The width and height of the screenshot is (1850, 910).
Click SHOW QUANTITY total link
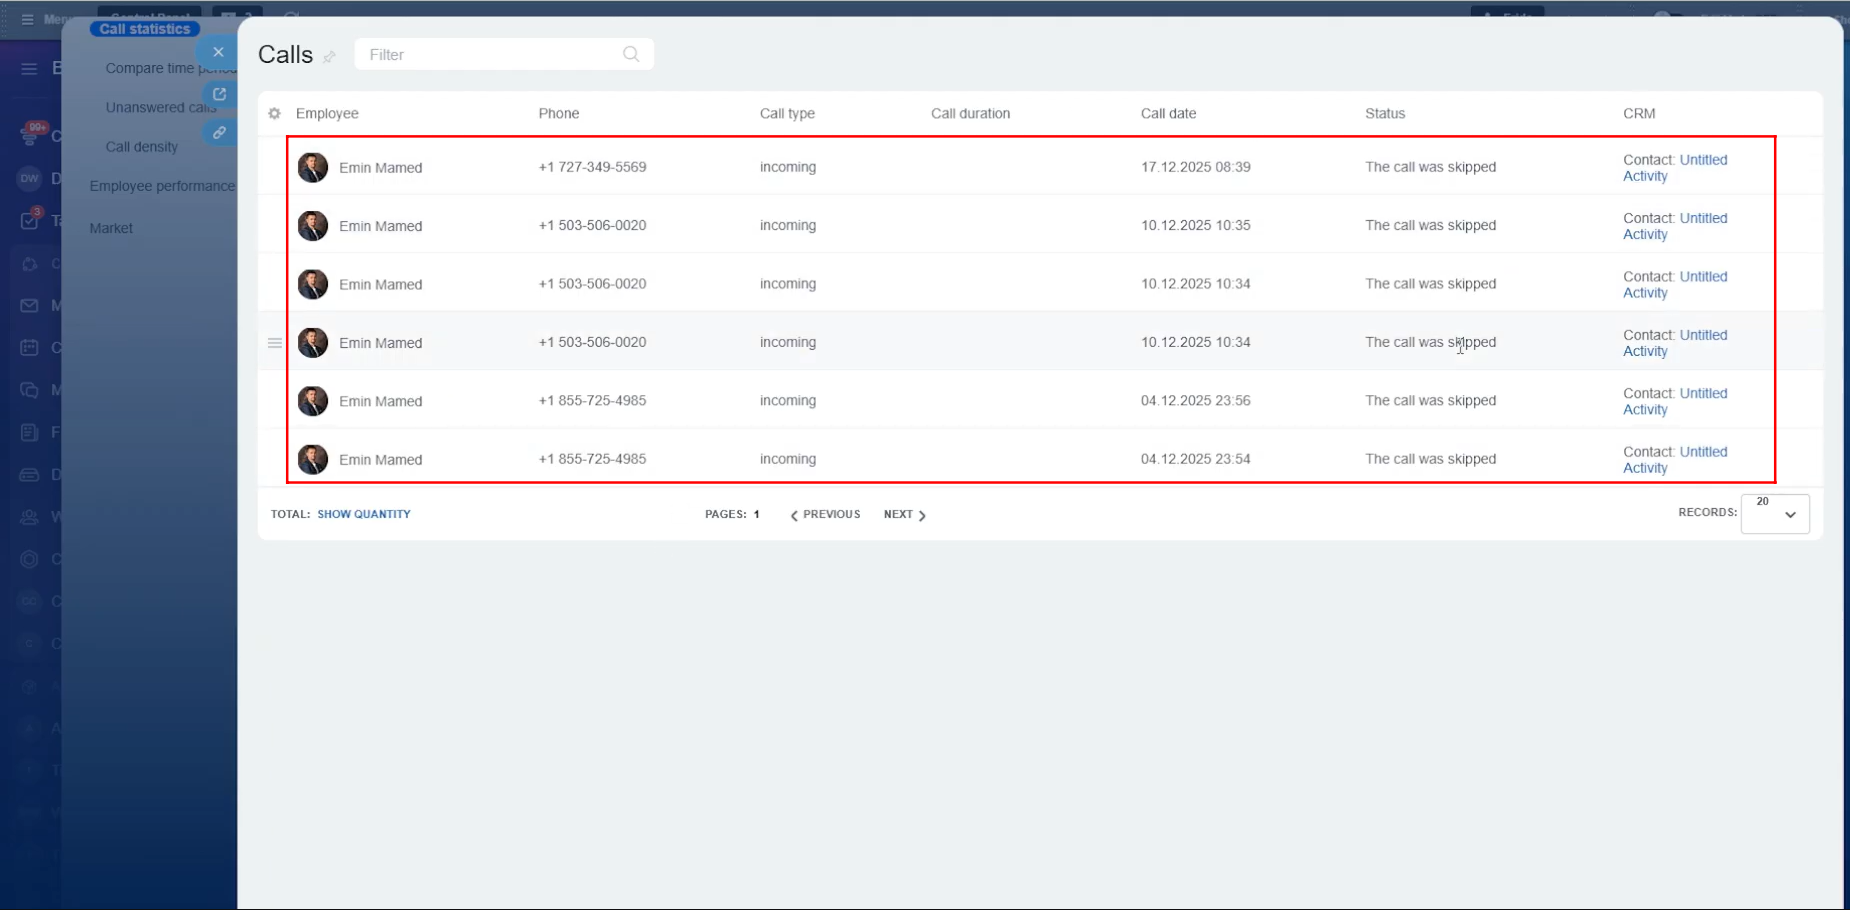364,514
